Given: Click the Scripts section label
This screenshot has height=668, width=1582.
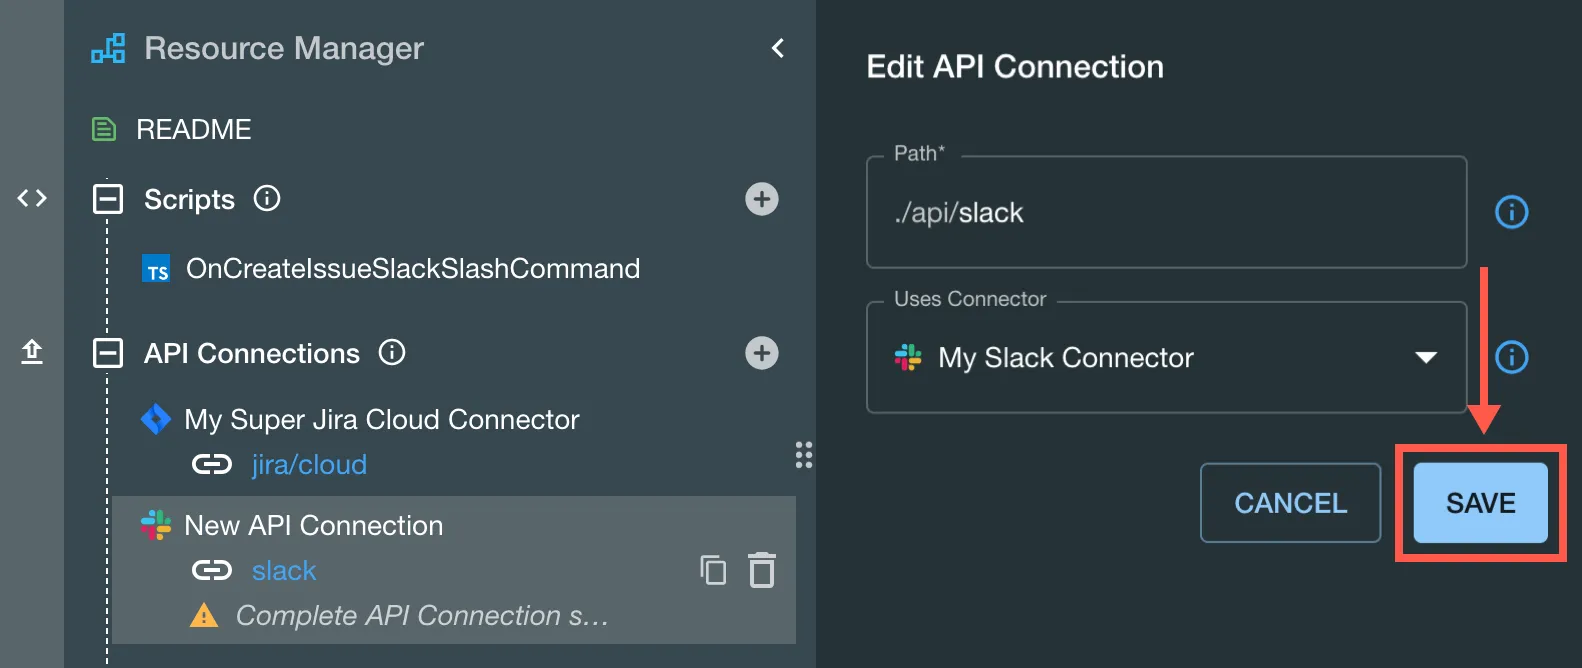Looking at the screenshot, I should point(189,199).
